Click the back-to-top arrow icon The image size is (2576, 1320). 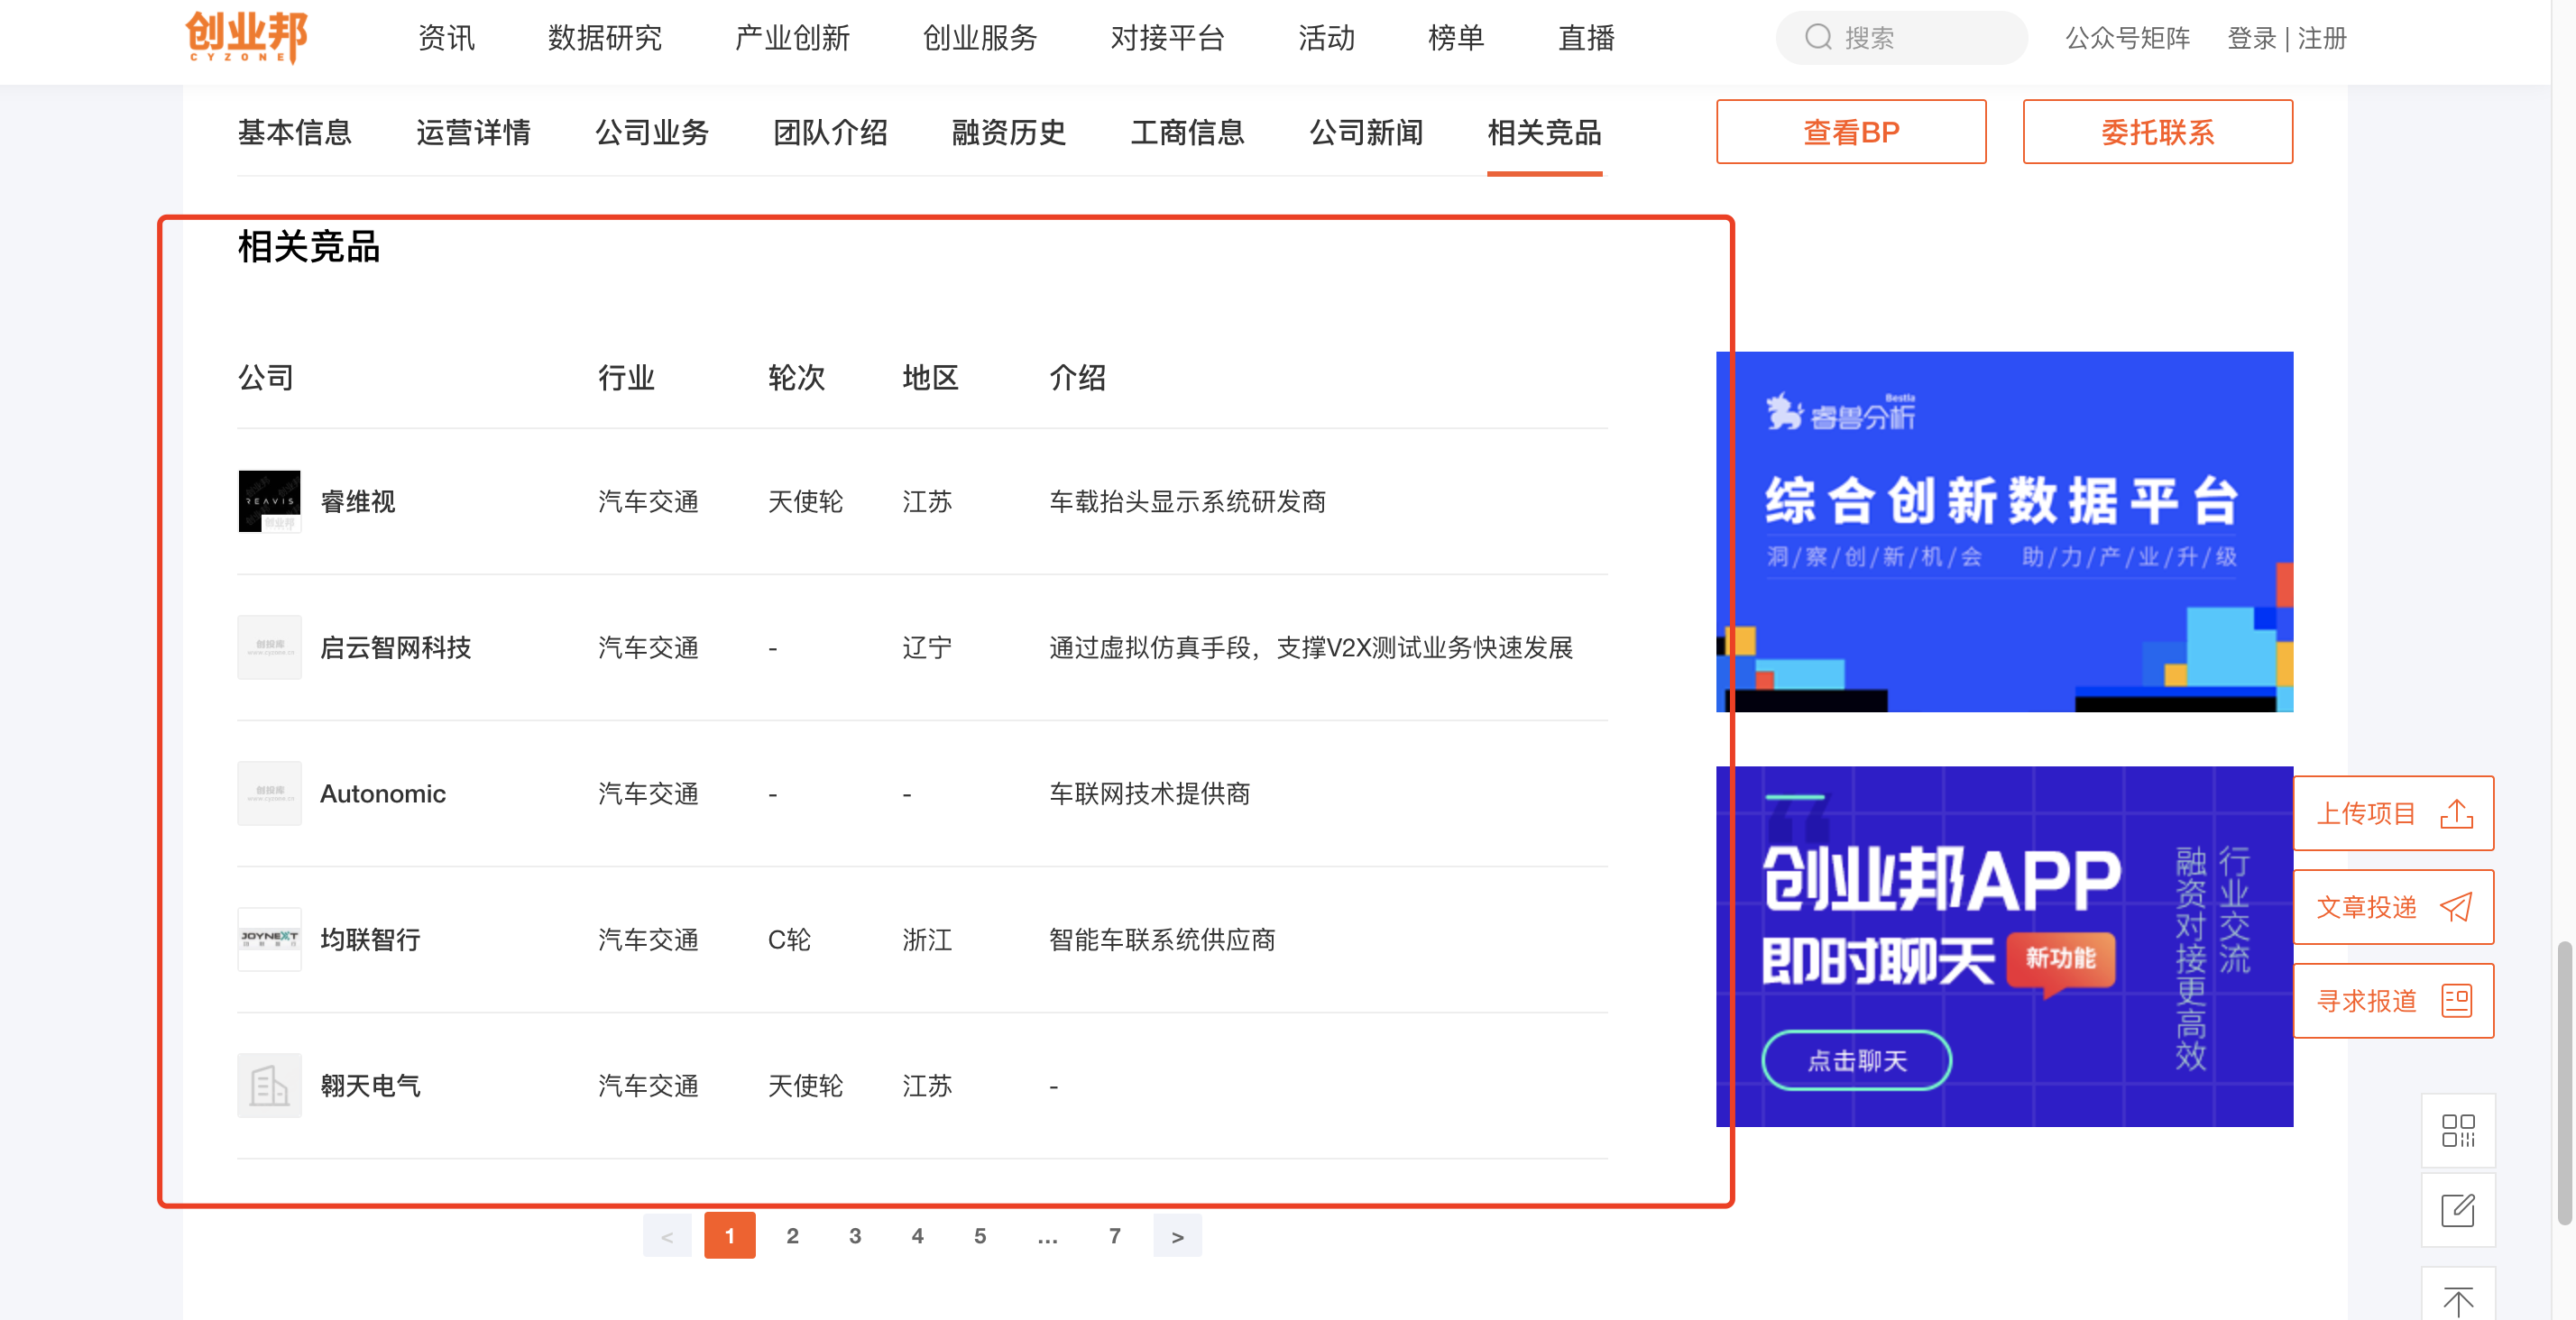point(2457,1298)
